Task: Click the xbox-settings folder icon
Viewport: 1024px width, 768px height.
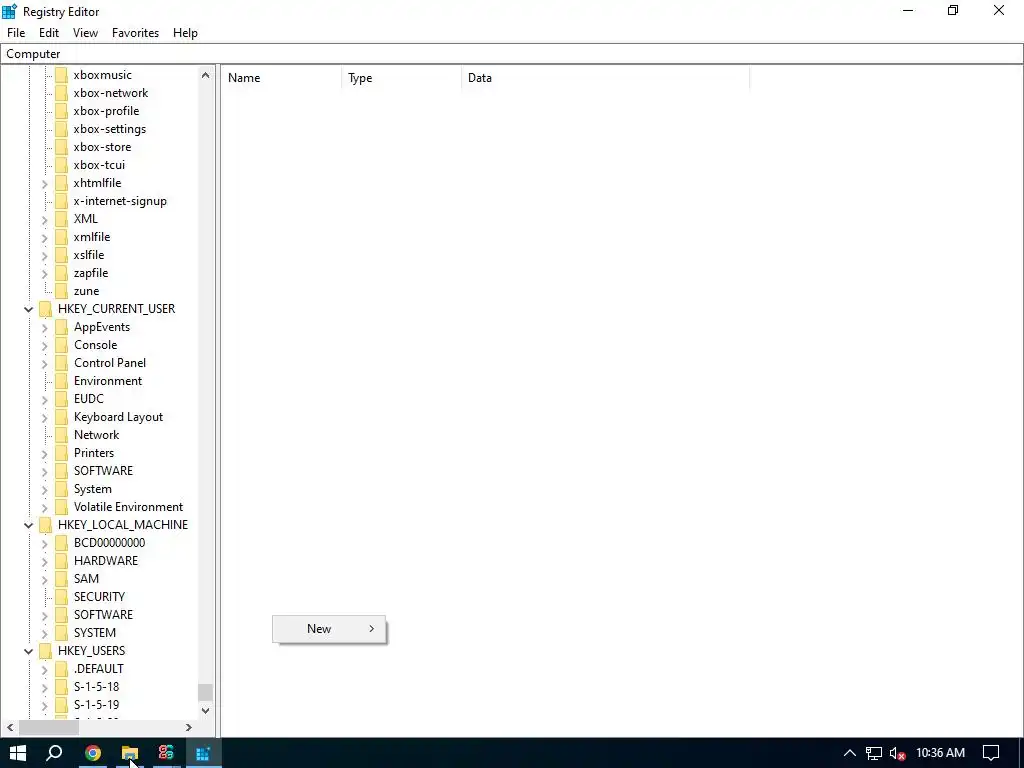Action: click(61, 129)
